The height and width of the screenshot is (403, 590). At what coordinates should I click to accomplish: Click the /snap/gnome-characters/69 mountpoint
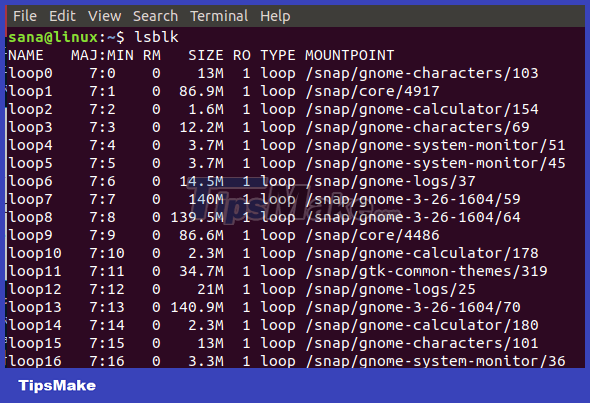coord(418,127)
